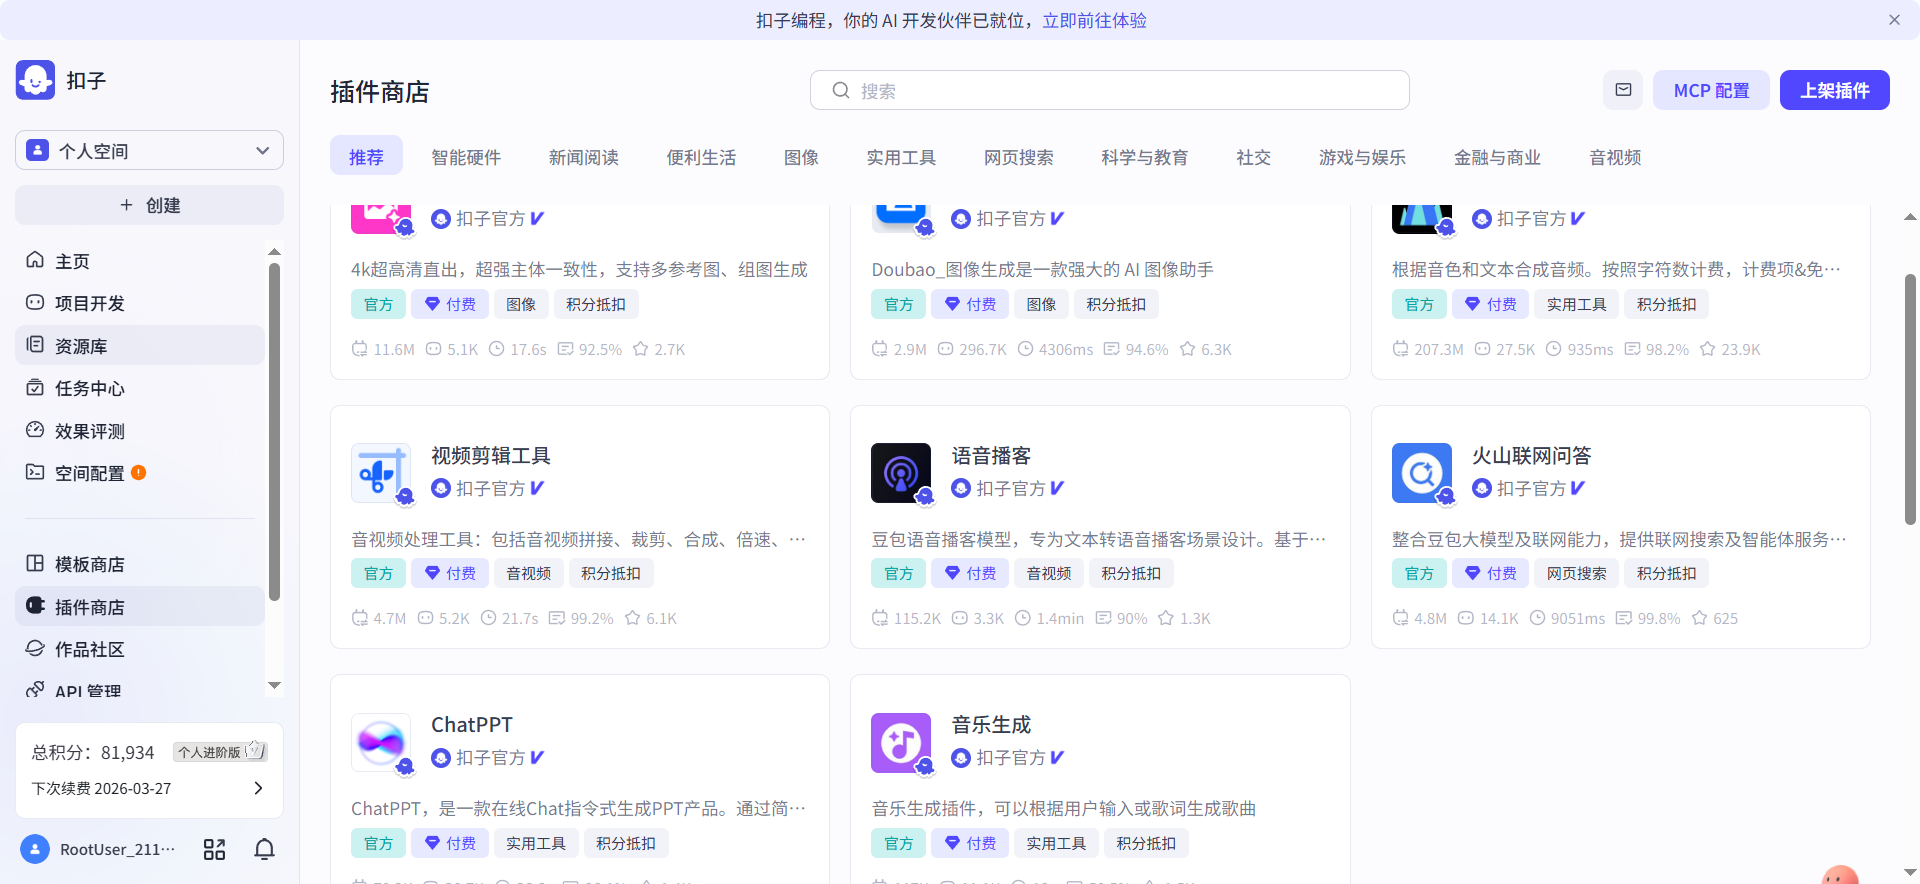1920x884 pixels.
Task: Switch to the 实用工具 category tab
Action: pos(901,157)
